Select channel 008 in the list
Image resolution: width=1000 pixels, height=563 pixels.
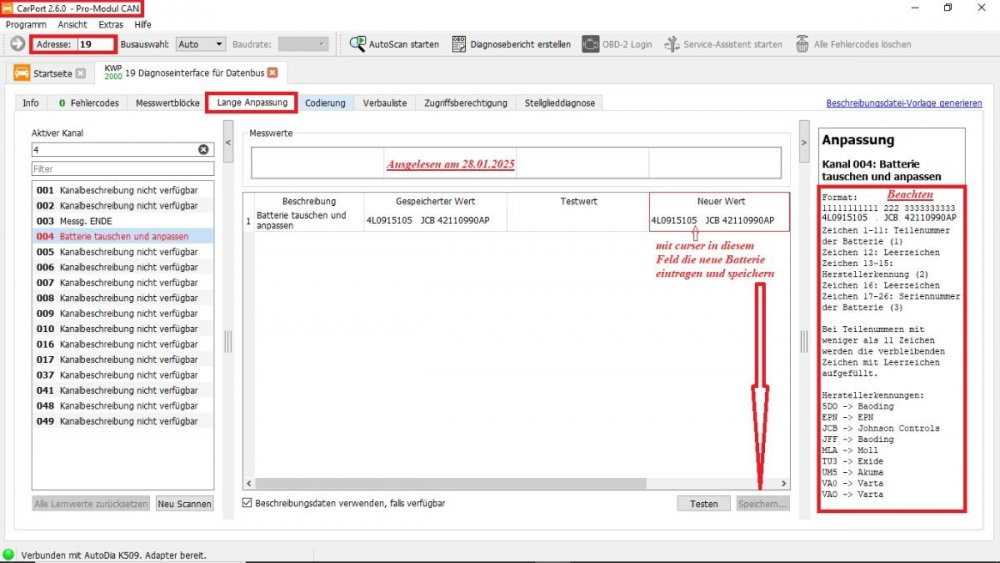click(x=123, y=298)
